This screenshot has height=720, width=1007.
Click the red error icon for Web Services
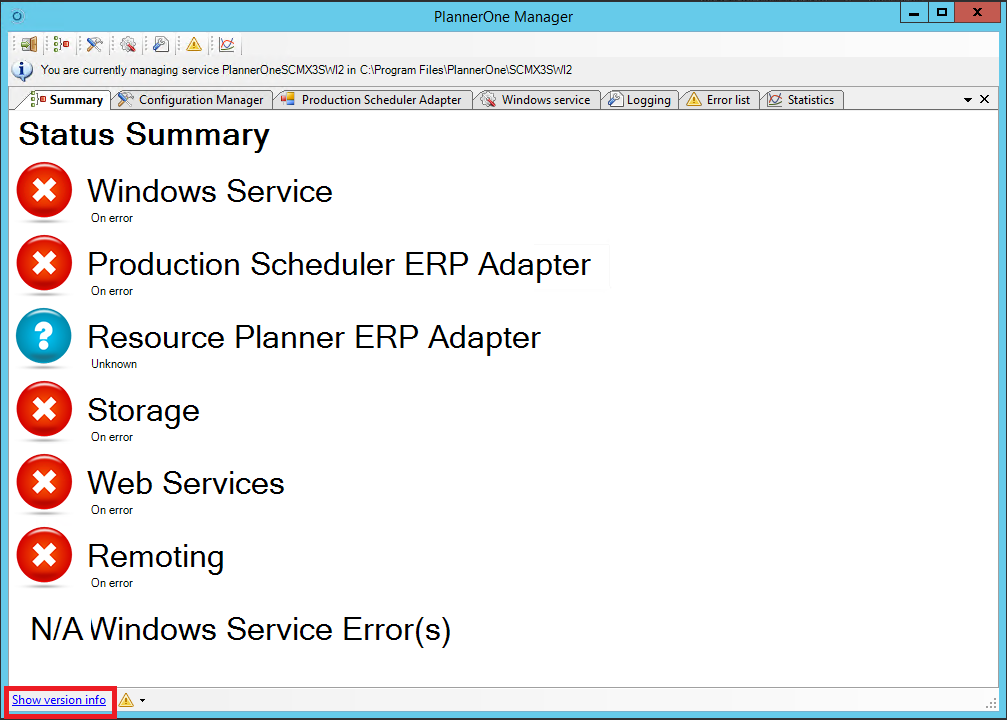click(44, 482)
